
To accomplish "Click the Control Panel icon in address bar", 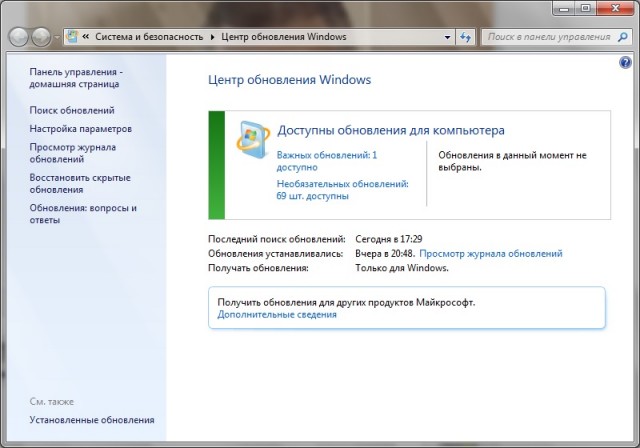I will point(72,37).
